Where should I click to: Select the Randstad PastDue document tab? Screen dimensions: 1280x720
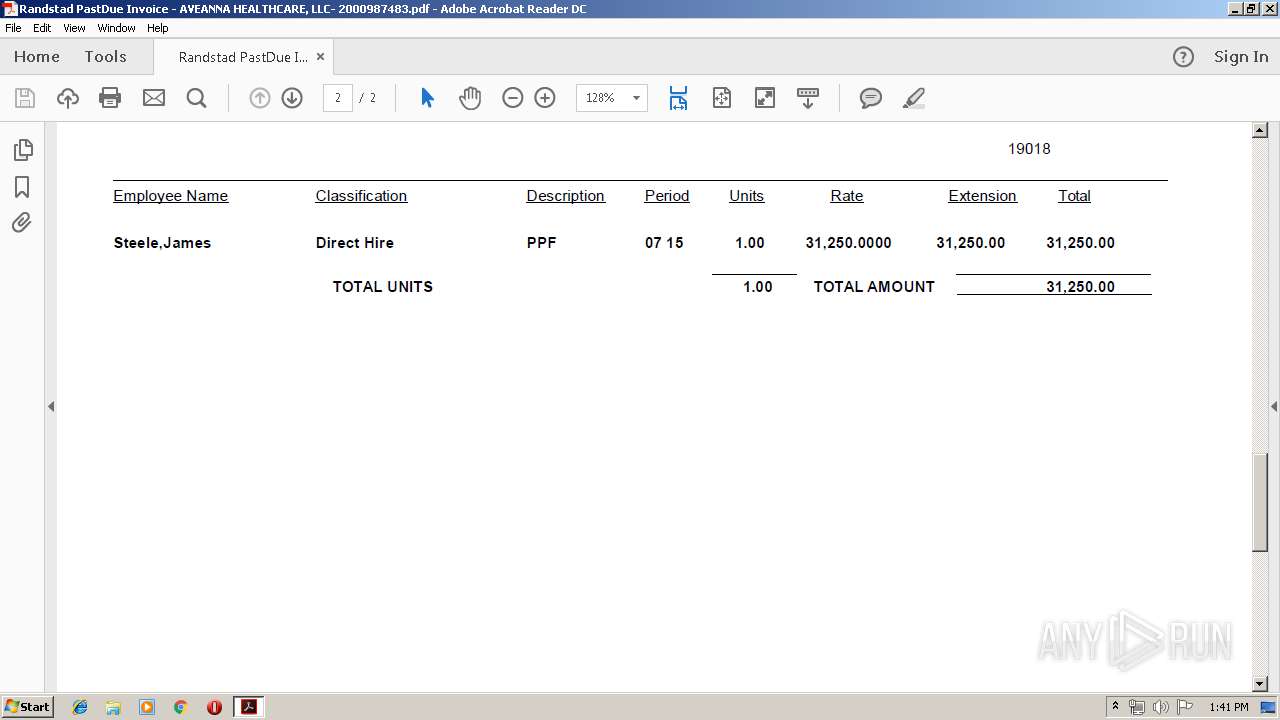243,57
